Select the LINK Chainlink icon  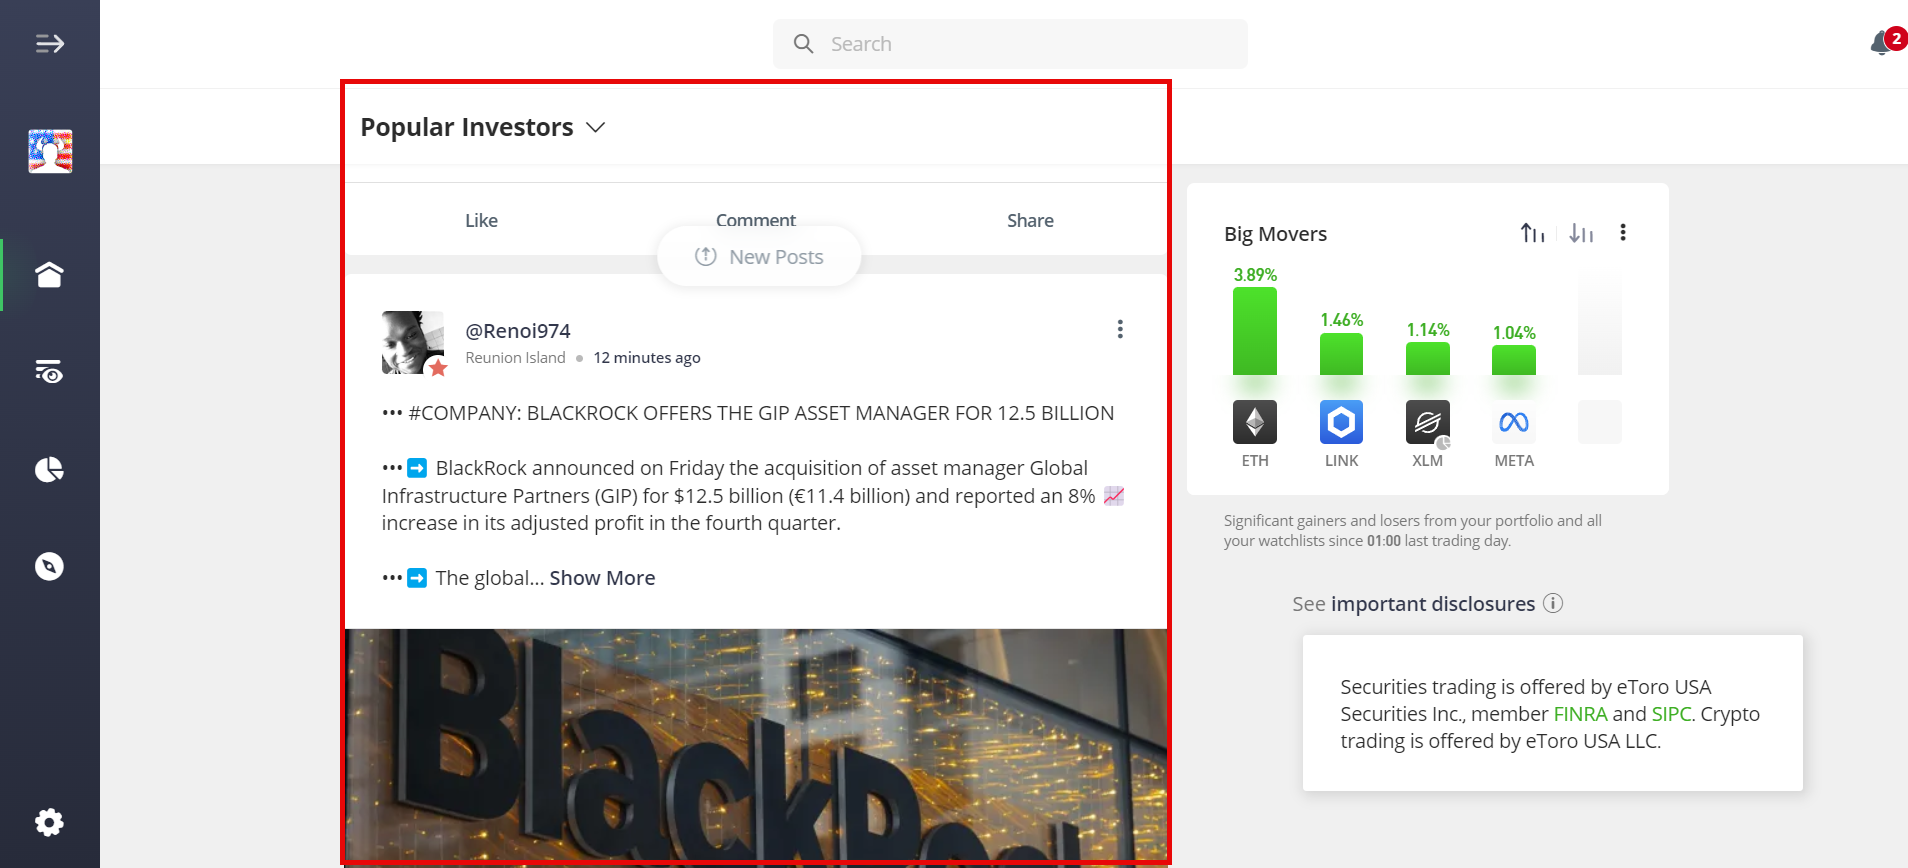point(1342,422)
